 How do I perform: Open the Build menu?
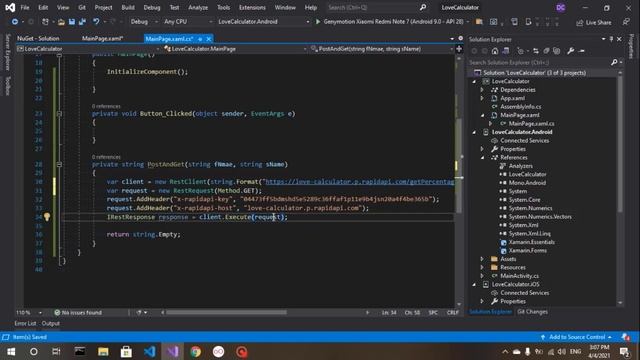coord(128,7)
